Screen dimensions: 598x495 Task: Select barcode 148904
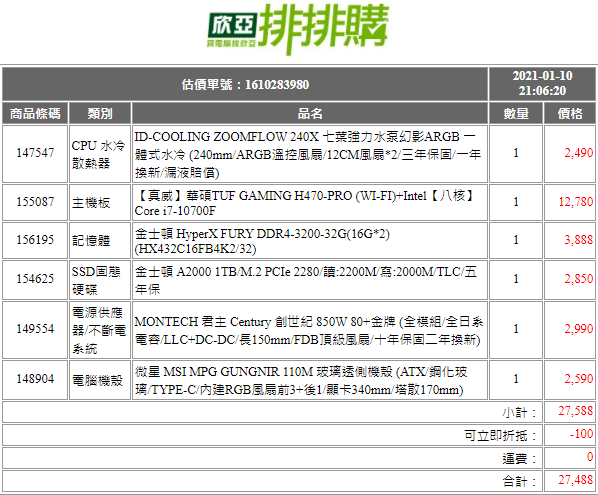point(35,379)
